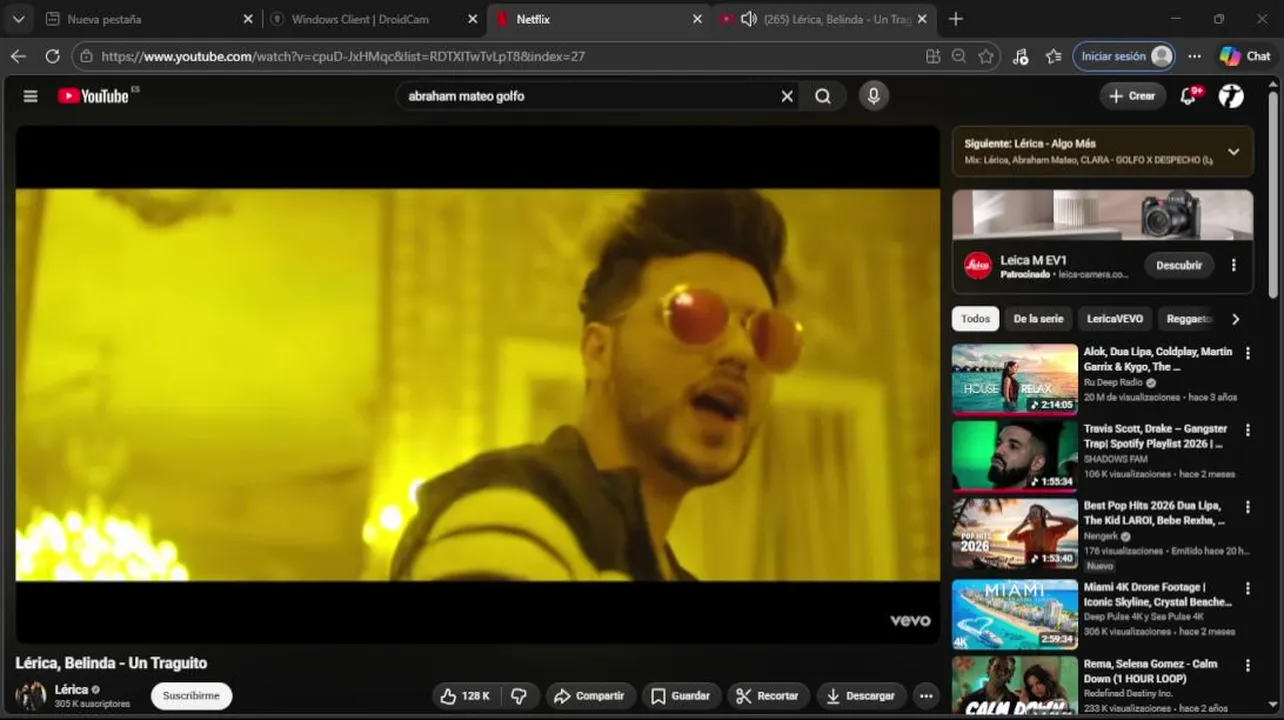
Task: Open the Travis Scott playlist thumbnail
Action: click(1015, 456)
